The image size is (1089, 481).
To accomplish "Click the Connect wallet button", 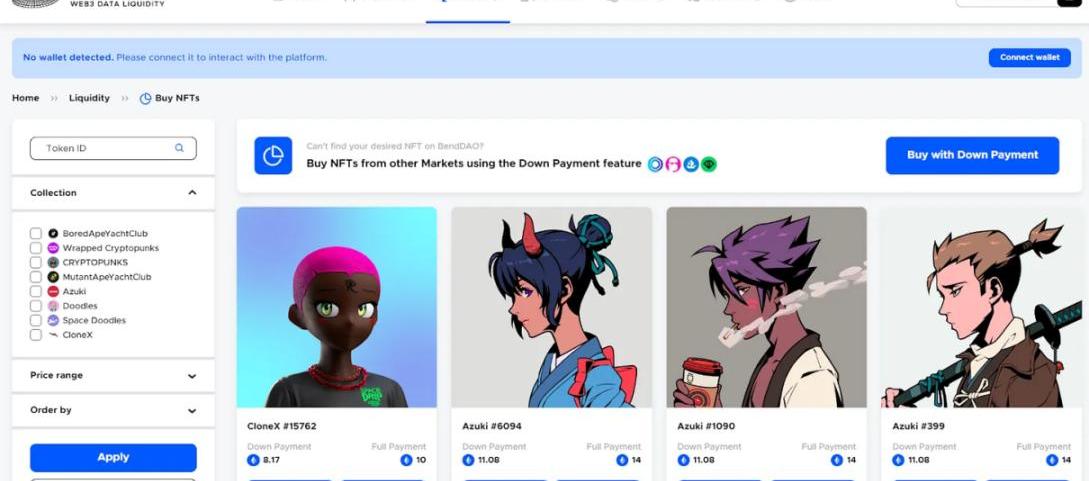I will pos(1029,58).
